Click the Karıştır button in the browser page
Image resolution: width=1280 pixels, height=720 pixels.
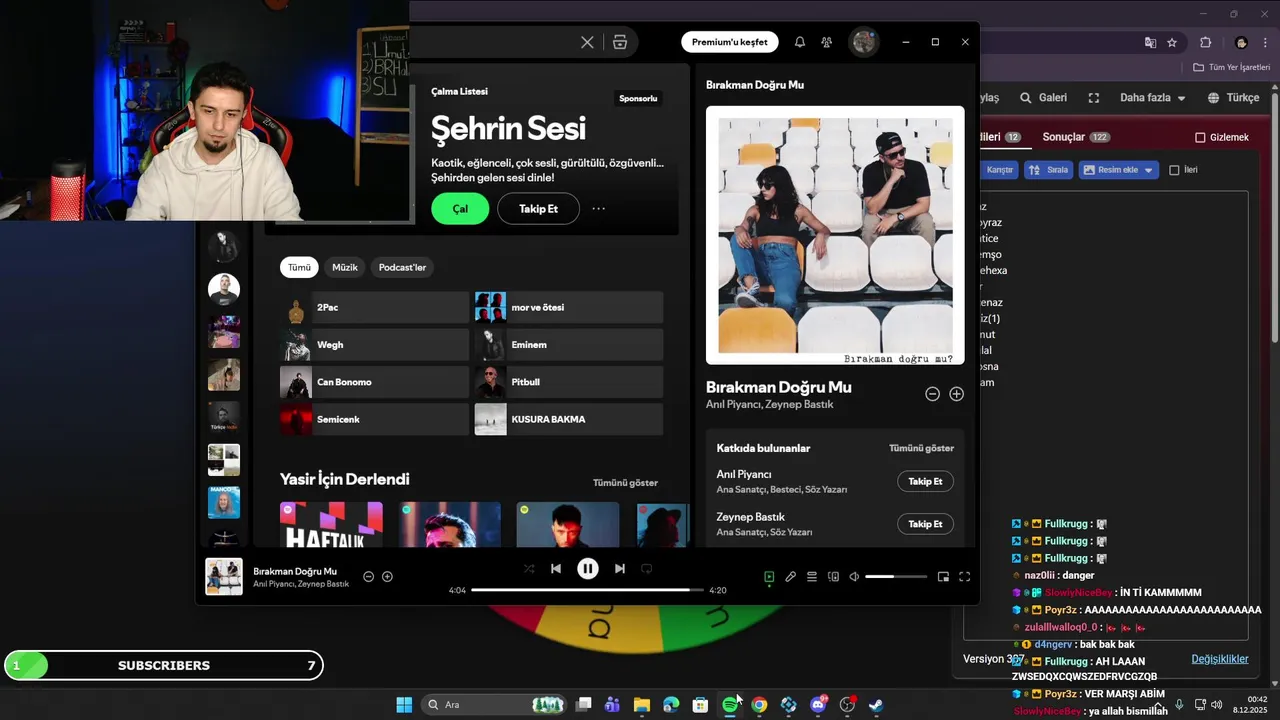[998, 170]
